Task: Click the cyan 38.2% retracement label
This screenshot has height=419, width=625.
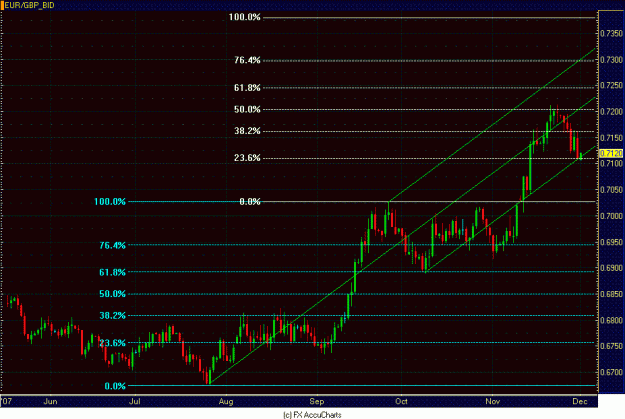Action: pos(112,316)
